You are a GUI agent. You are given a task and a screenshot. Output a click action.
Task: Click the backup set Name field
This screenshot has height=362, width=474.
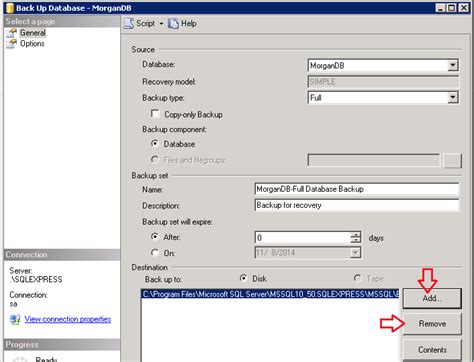pos(357,189)
